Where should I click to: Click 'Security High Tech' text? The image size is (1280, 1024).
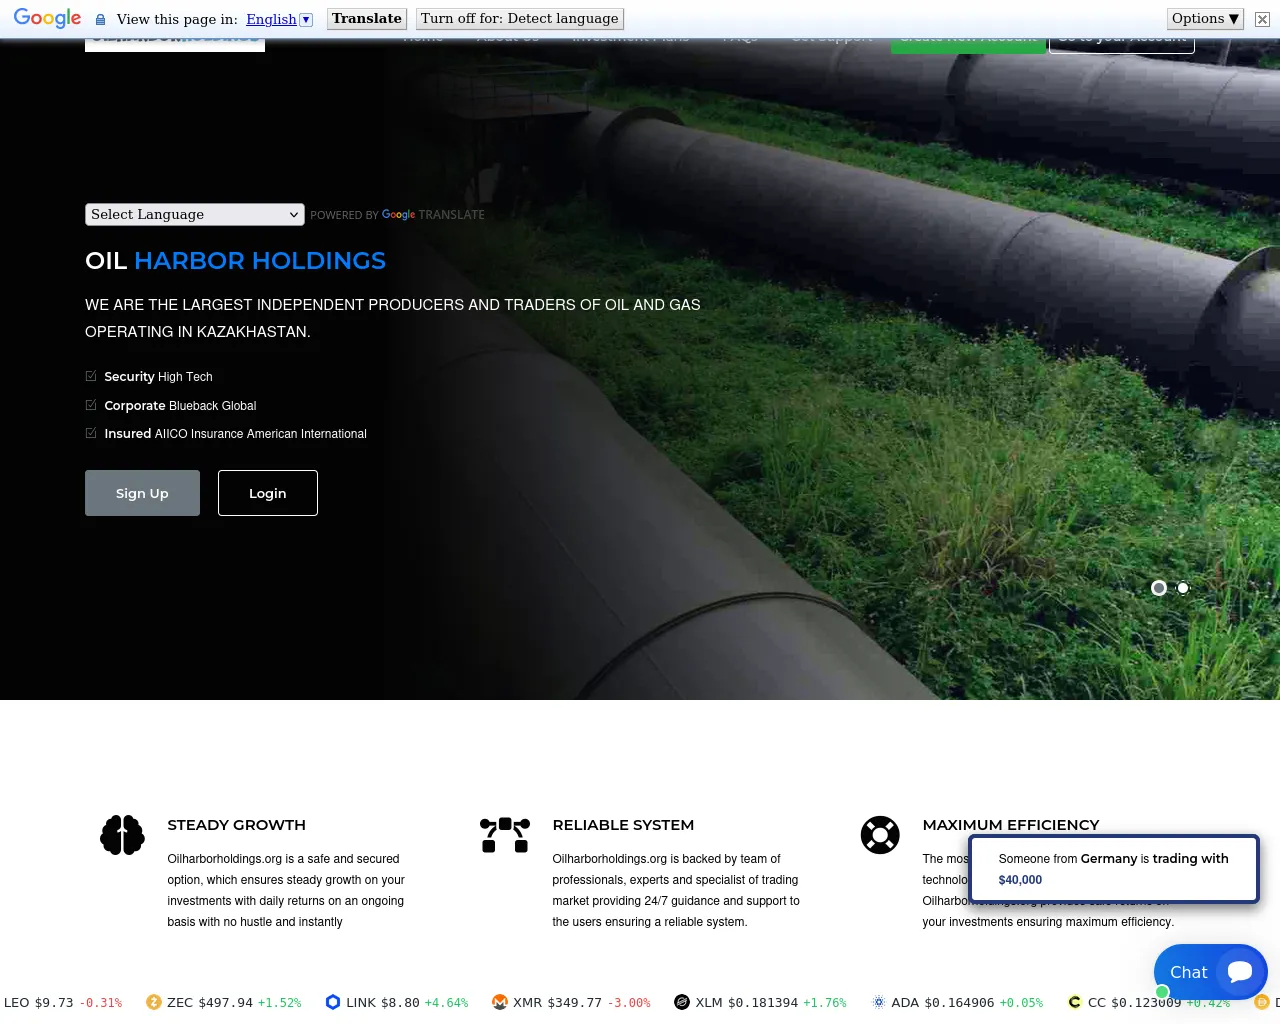pos(158,377)
